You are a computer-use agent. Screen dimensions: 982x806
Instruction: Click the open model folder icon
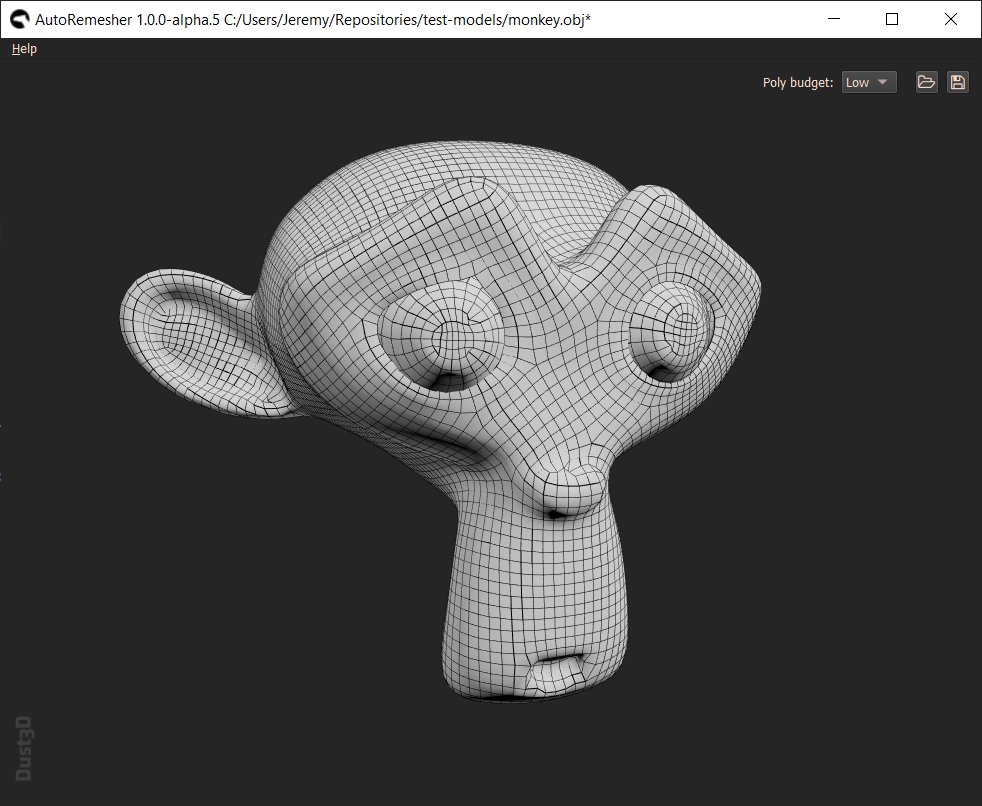[x=926, y=82]
